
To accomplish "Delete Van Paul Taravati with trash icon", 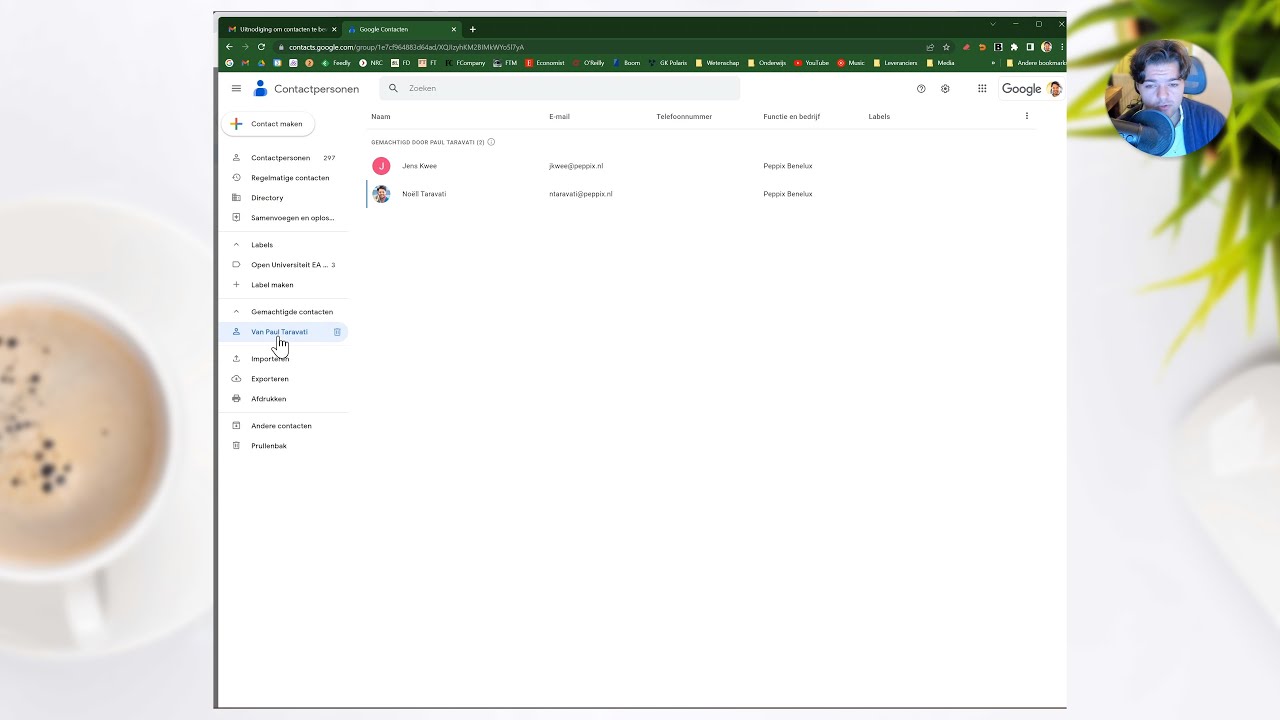I will [337, 332].
